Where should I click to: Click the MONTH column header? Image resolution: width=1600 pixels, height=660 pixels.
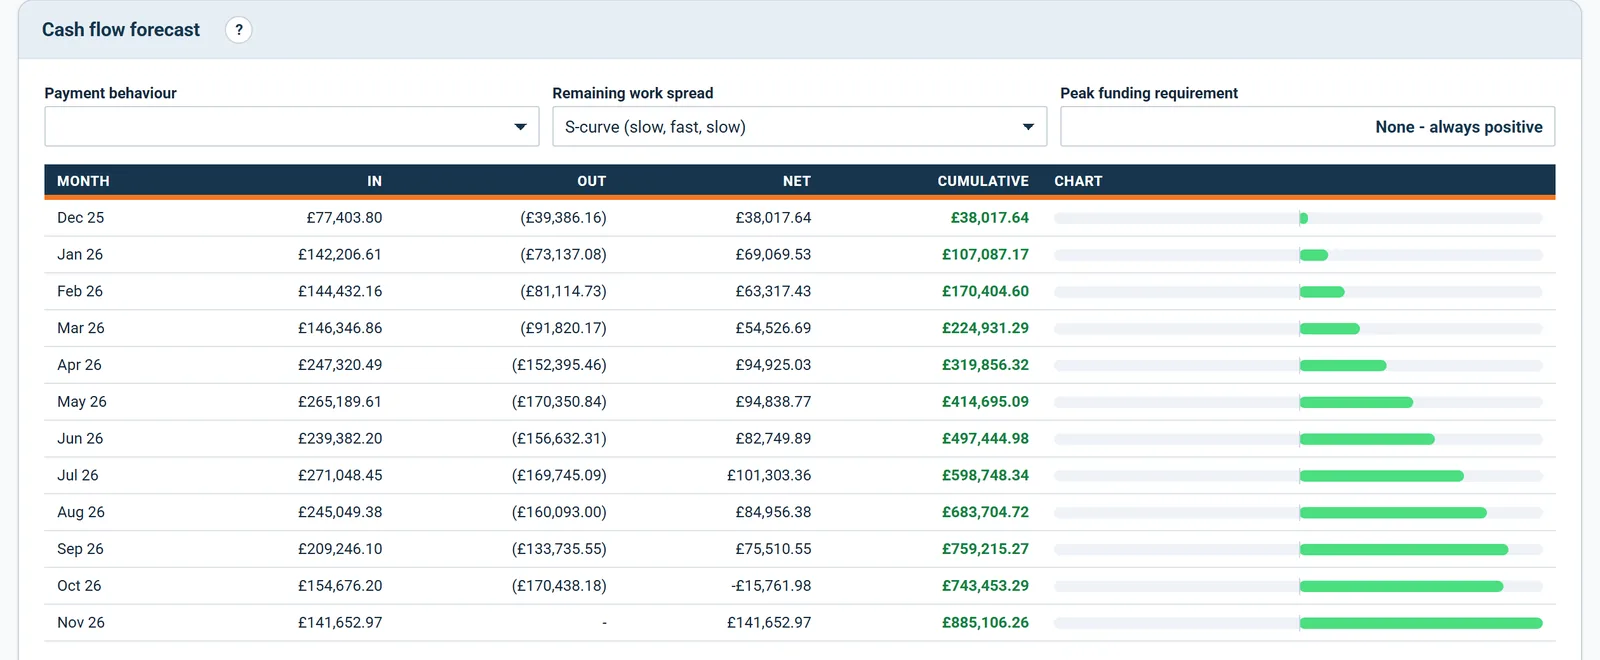(83, 181)
